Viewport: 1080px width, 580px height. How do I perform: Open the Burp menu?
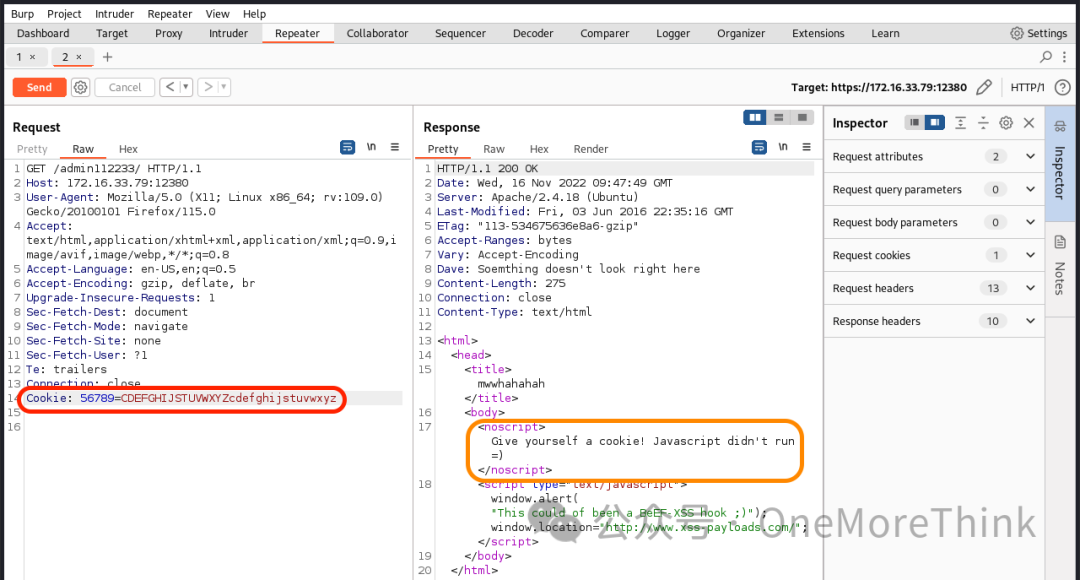click(x=22, y=14)
